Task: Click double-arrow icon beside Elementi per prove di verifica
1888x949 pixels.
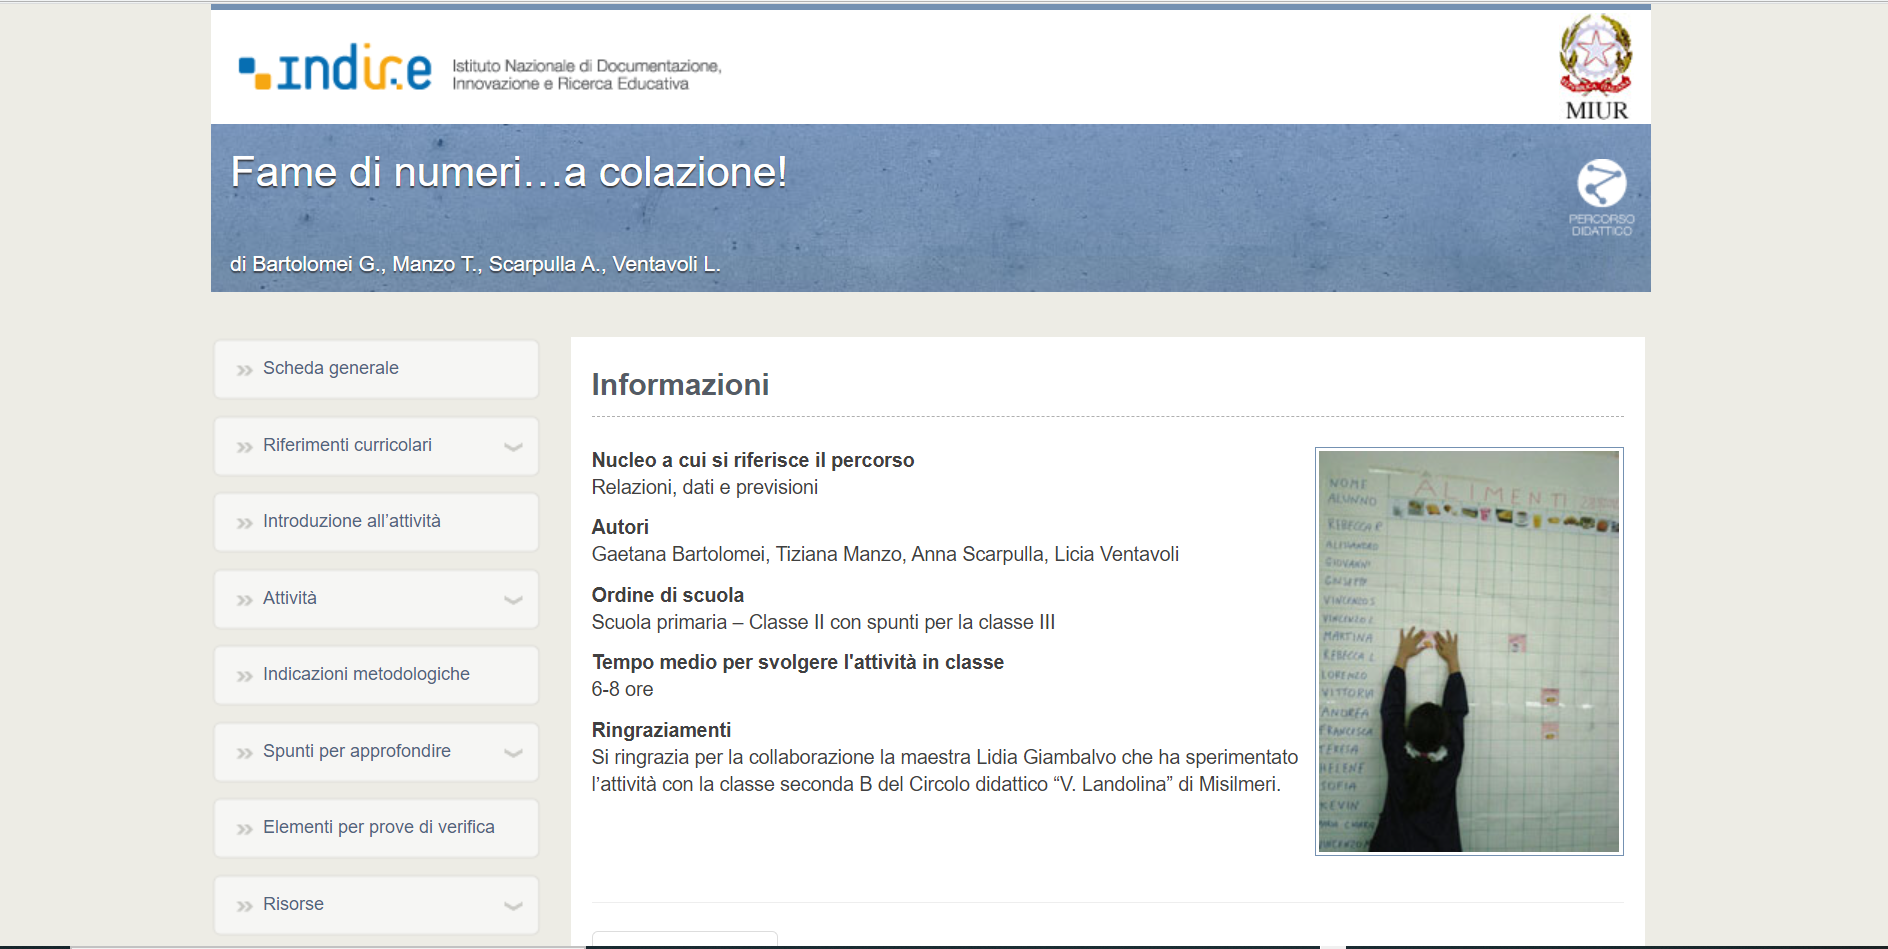Action: 244,829
